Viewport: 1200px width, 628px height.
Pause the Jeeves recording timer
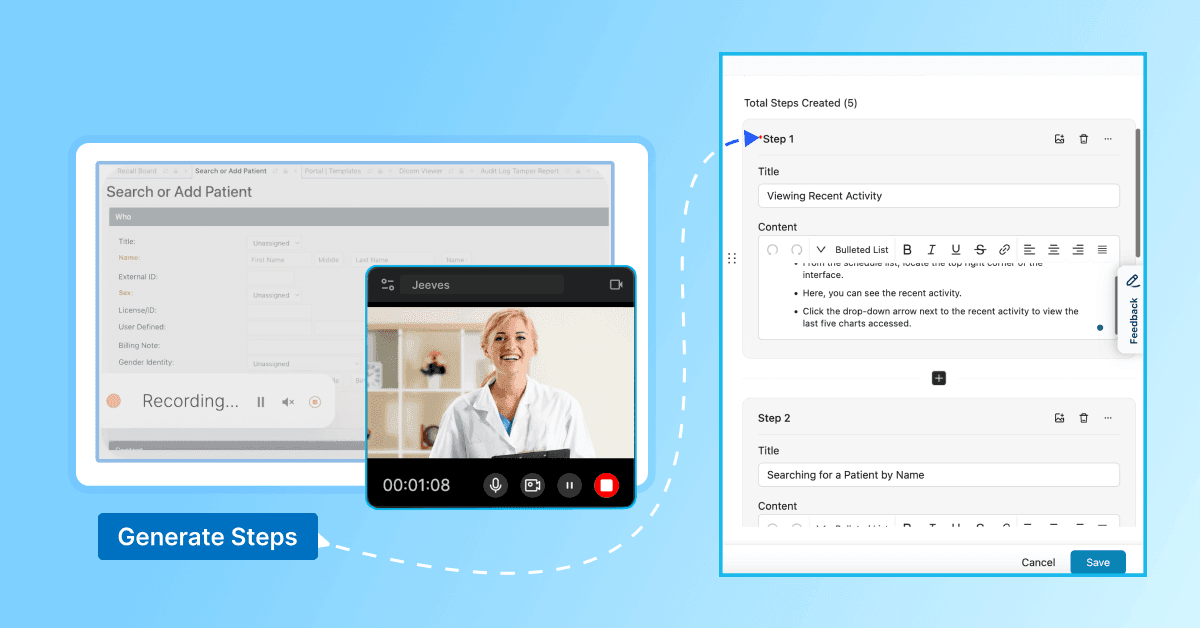(569, 485)
